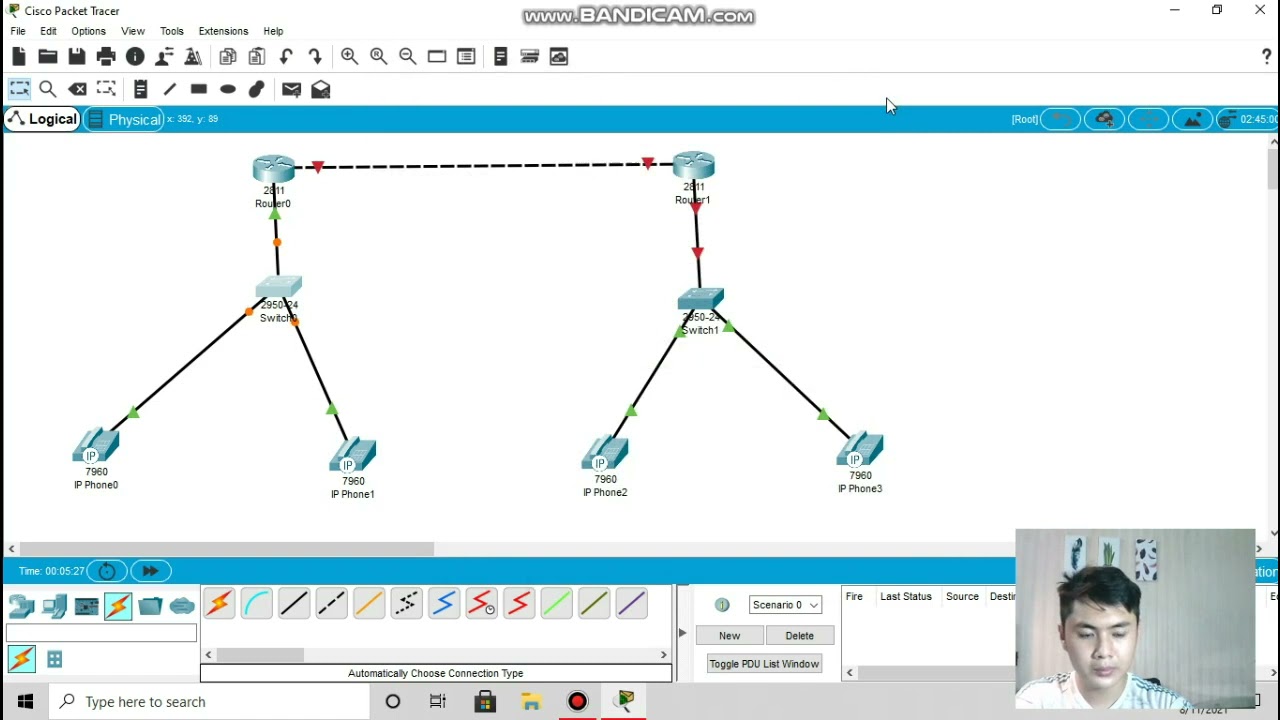The image size is (1280, 720).
Task: Open IP Phone3 device
Action: 860,450
